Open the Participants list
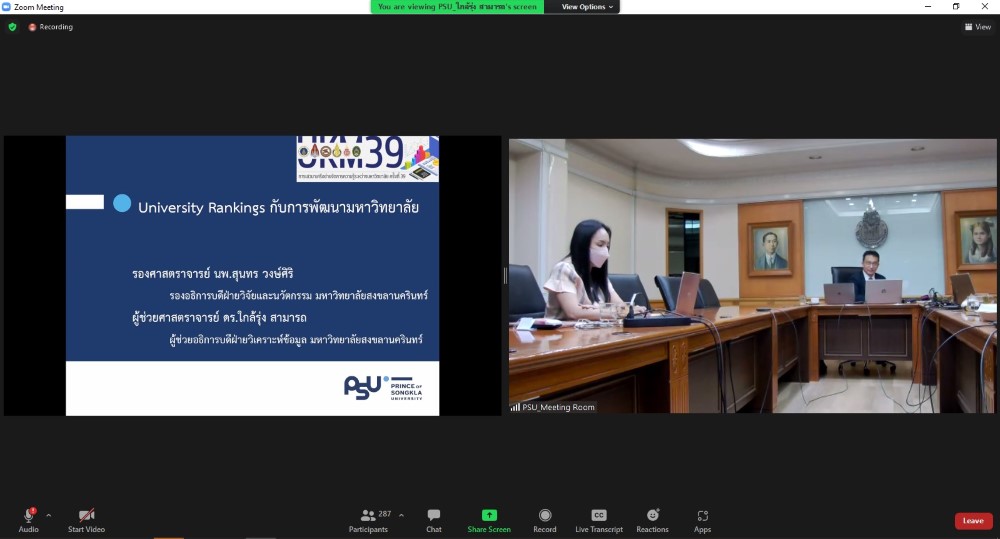1000x539 pixels. coord(369,520)
